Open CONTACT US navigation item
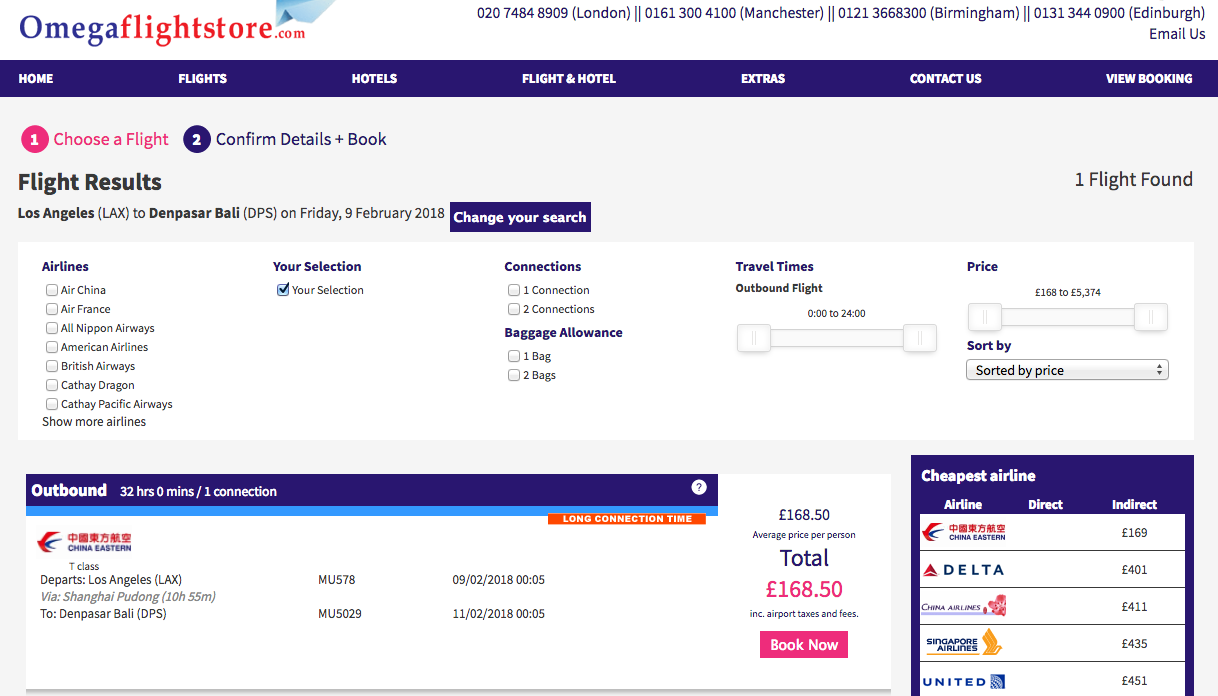1218x696 pixels. (946, 79)
